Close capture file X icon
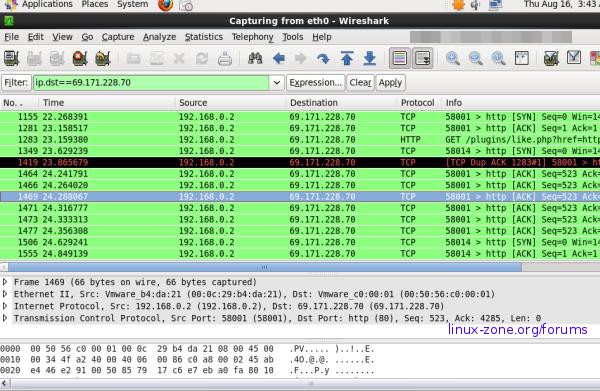Image resolution: width=600 pixels, height=391 pixels. (x=179, y=59)
